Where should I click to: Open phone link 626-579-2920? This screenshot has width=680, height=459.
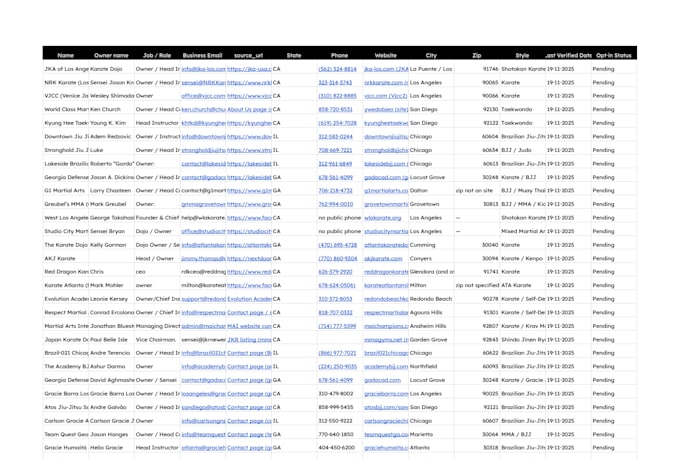click(x=335, y=272)
